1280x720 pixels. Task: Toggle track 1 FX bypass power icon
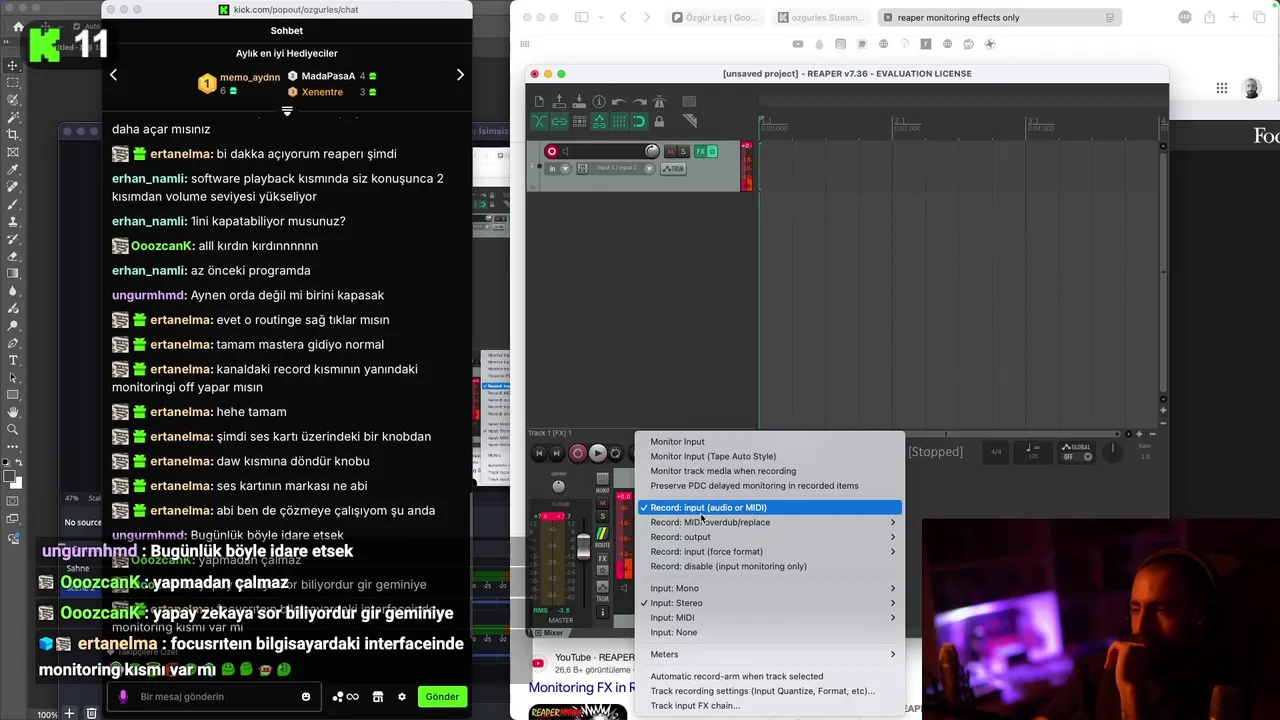(713, 152)
